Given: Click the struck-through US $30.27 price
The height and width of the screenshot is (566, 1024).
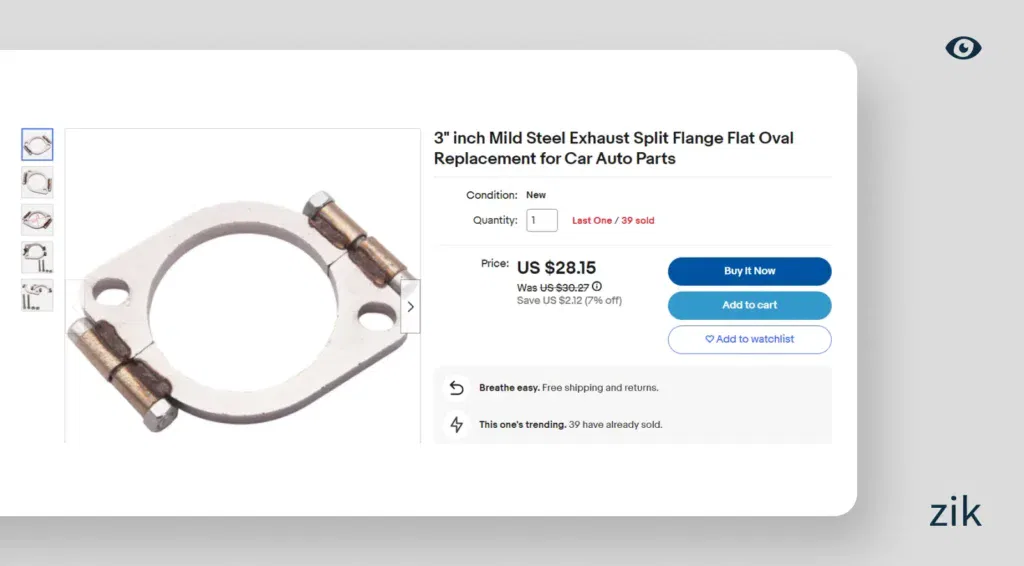Looking at the screenshot, I should [x=564, y=288].
